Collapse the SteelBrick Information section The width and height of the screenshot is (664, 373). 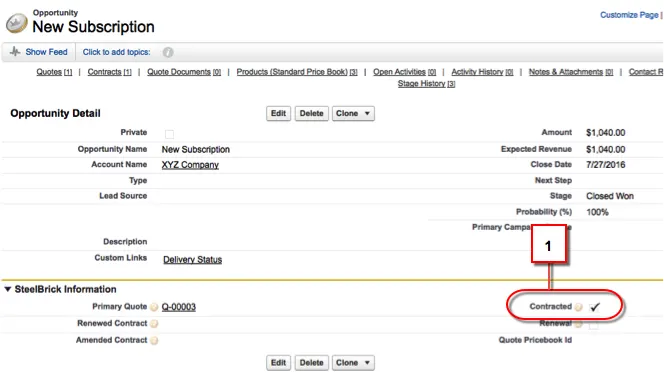(x=8, y=289)
